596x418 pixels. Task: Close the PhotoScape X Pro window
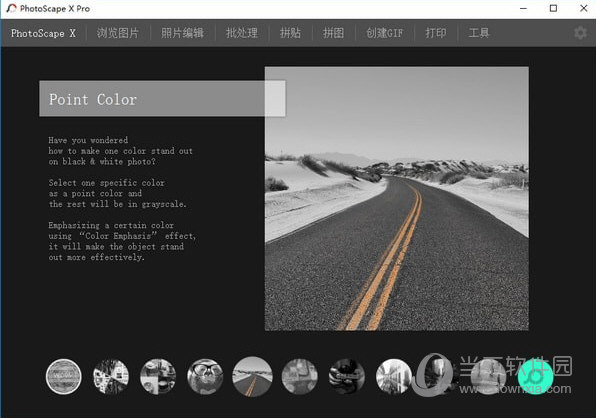pyautogui.click(x=583, y=8)
